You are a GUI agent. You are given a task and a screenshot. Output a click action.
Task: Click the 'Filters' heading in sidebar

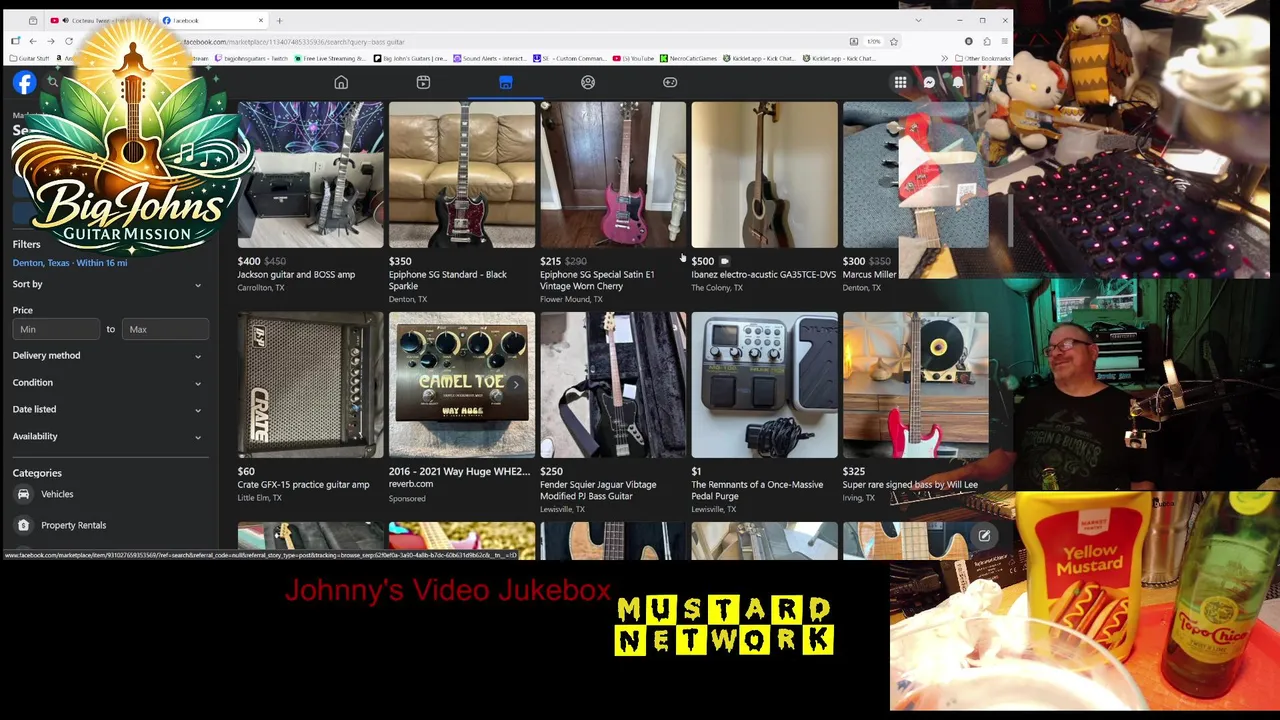tap(27, 245)
